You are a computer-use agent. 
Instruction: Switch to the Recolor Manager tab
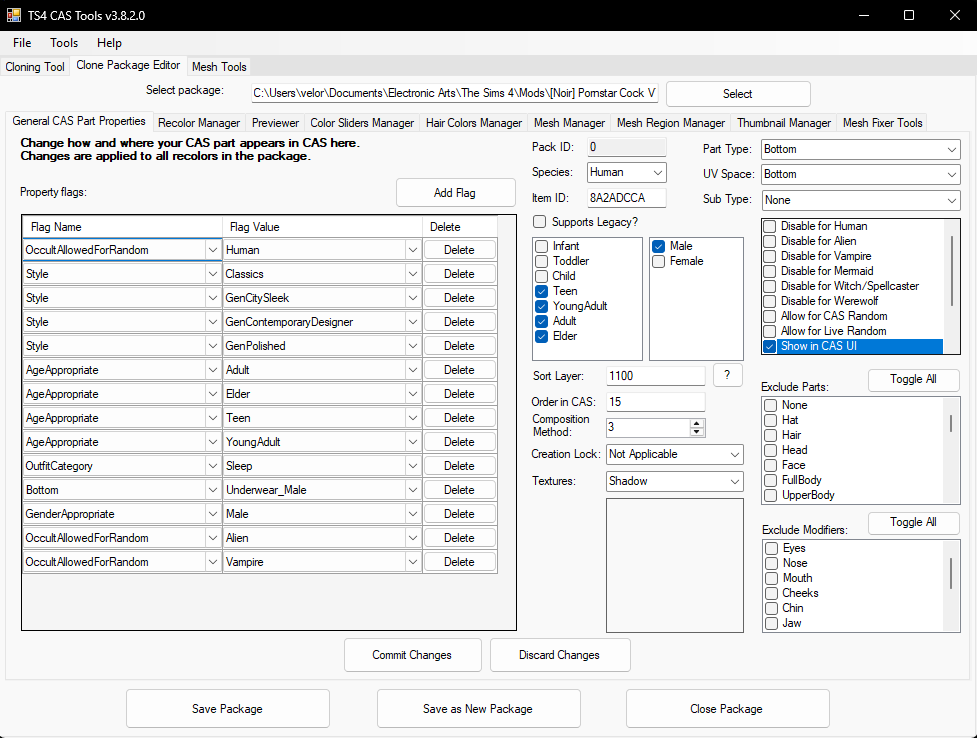pyautogui.click(x=199, y=123)
